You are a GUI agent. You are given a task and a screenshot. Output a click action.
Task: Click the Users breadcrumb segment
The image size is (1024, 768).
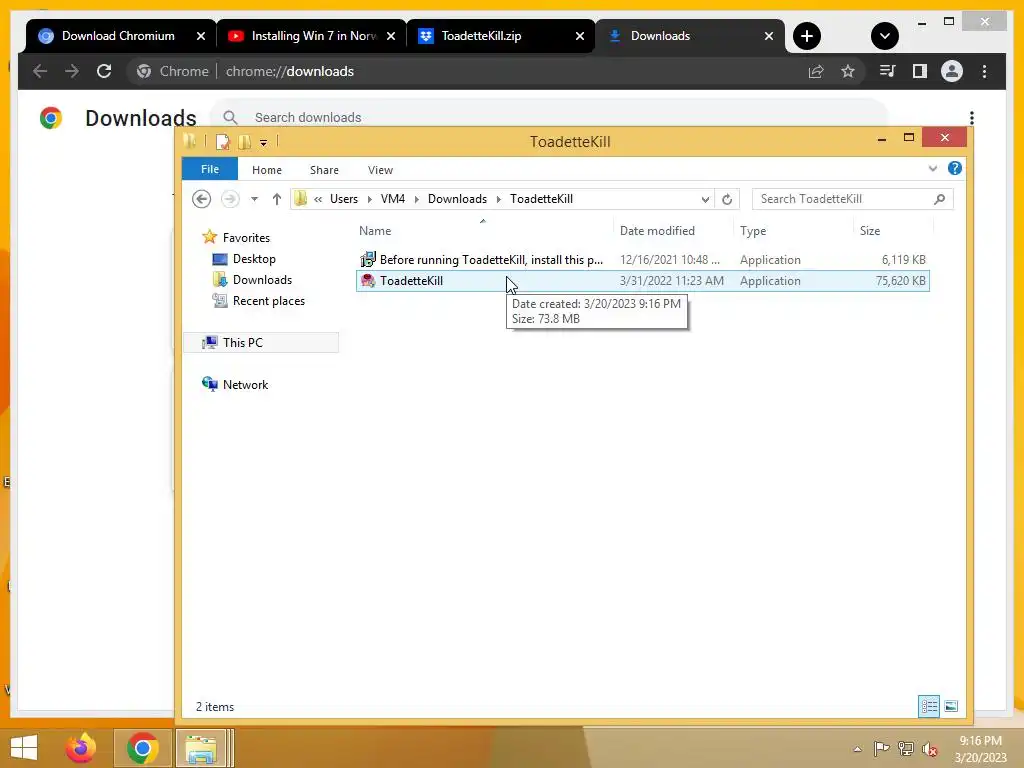click(x=344, y=199)
